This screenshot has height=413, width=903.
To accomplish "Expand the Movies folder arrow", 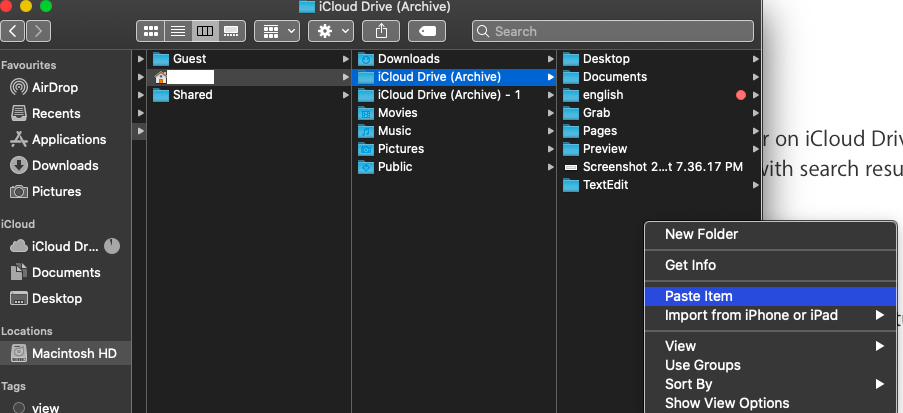I will pyautogui.click(x=551, y=112).
